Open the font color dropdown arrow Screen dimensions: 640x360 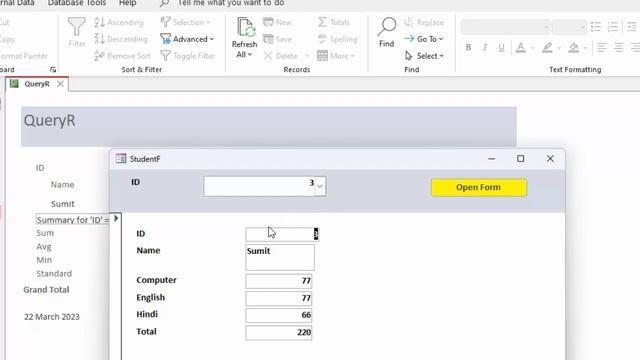pos(532,48)
